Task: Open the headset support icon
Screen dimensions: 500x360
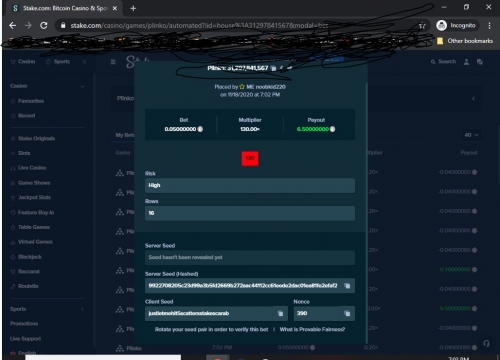Action: (x=486, y=343)
